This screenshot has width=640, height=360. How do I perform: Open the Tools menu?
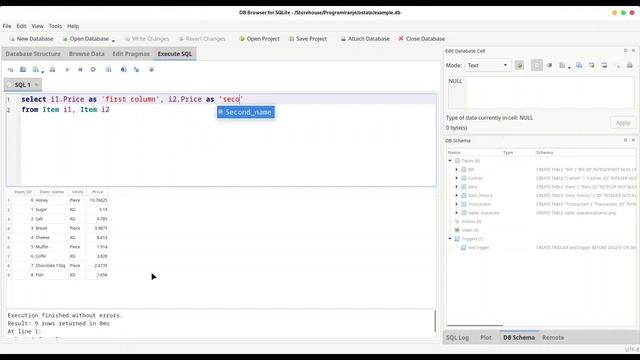55,26
